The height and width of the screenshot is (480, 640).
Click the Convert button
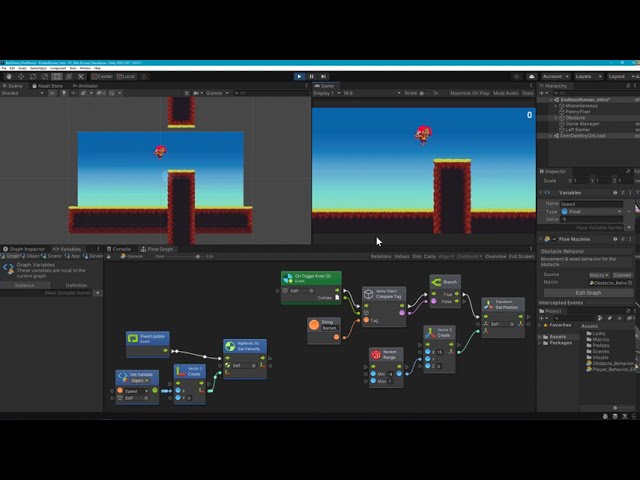click(x=622, y=275)
